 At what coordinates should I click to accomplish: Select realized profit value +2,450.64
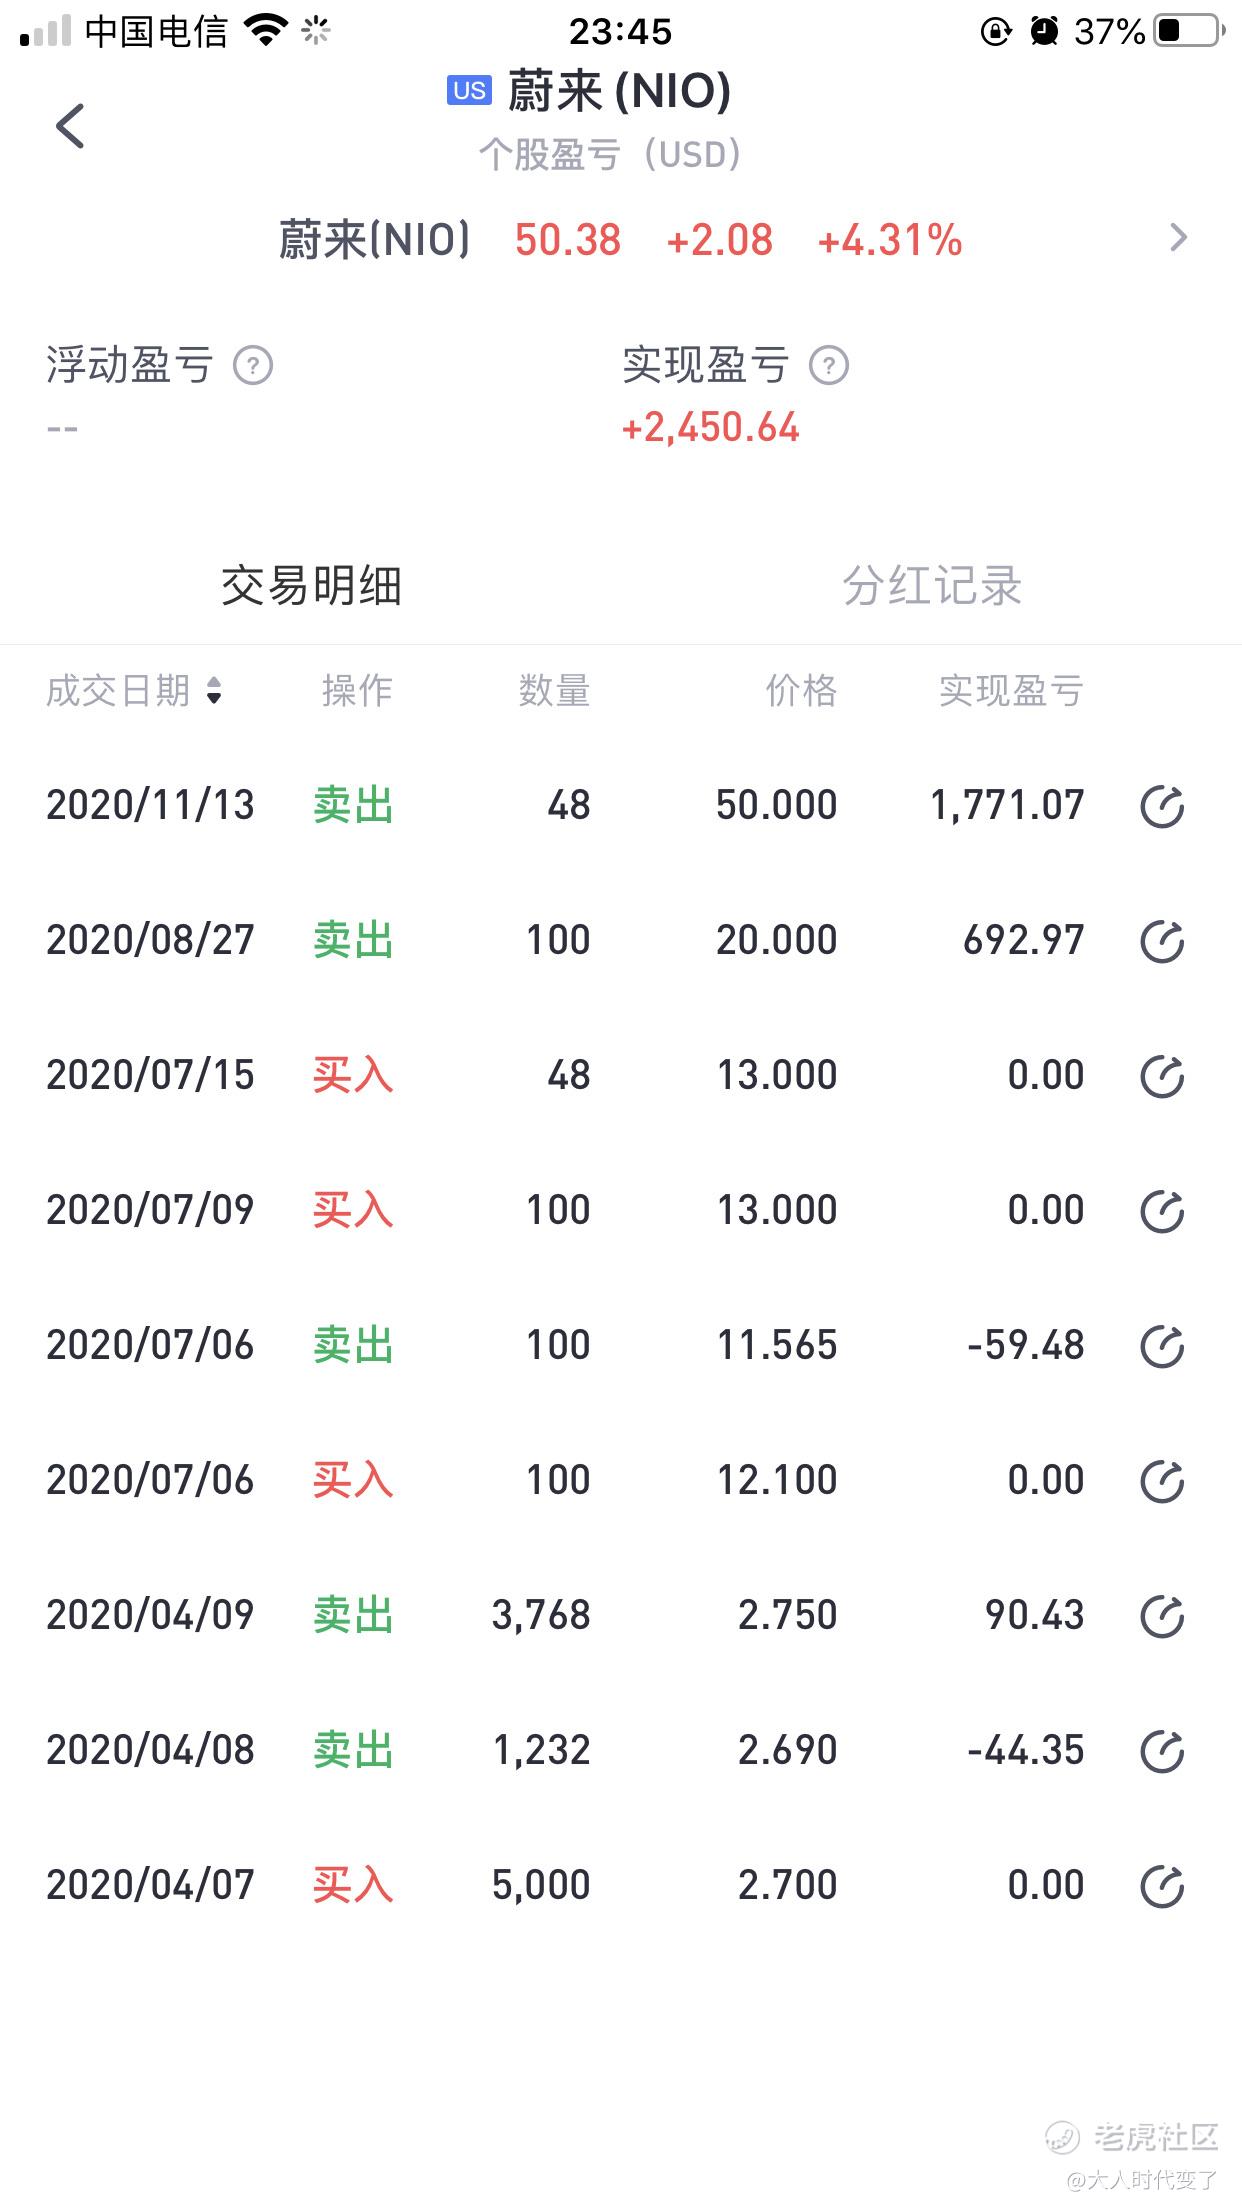[x=710, y=428]
